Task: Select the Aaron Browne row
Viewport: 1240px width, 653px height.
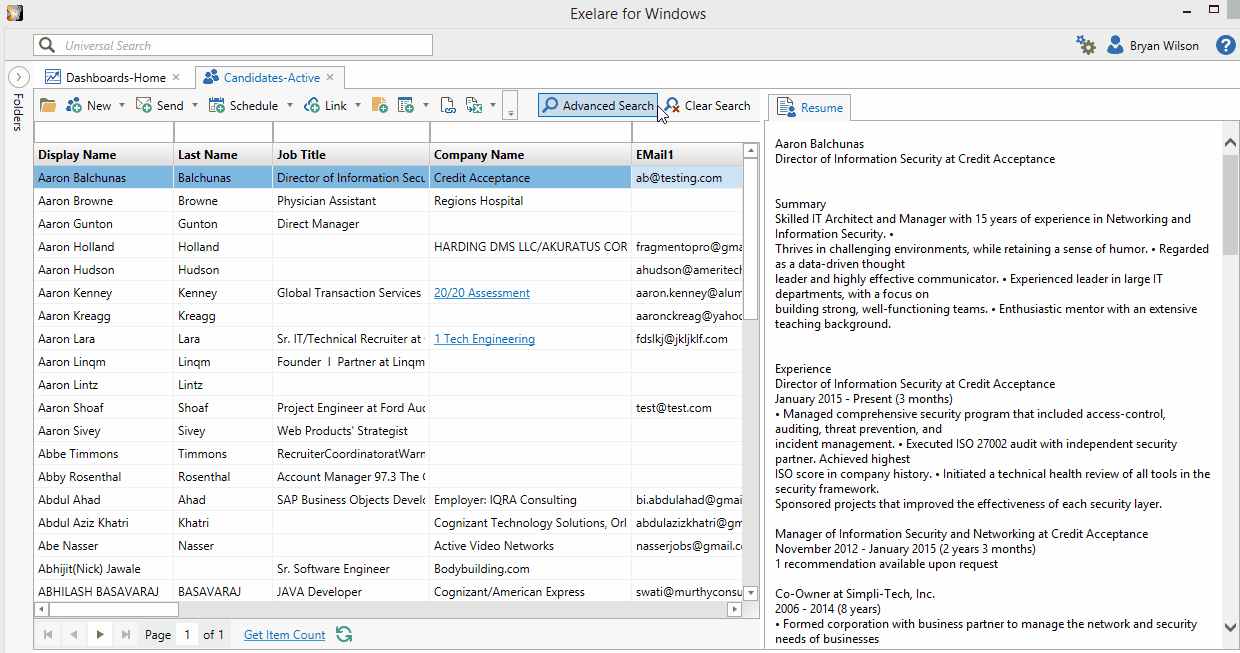Action: pyautogui.click(x=389, y=201)
